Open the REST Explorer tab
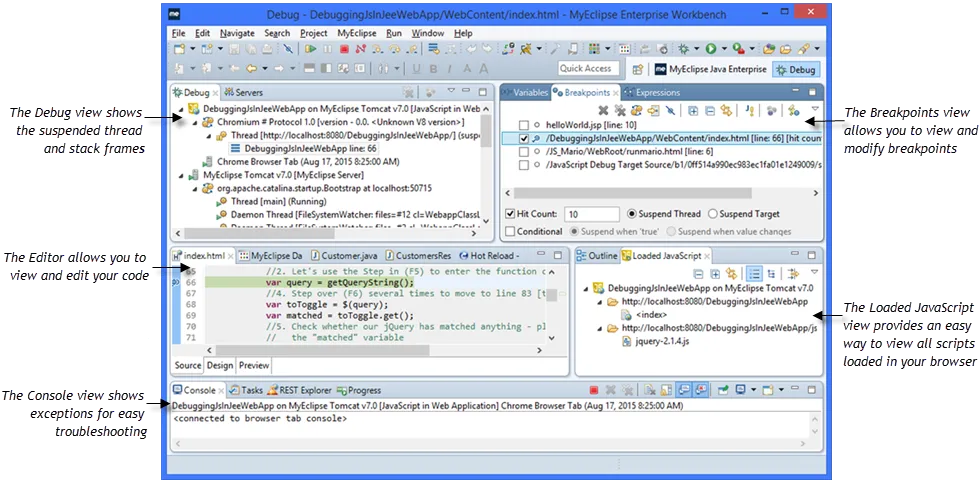 coord(299,390)
